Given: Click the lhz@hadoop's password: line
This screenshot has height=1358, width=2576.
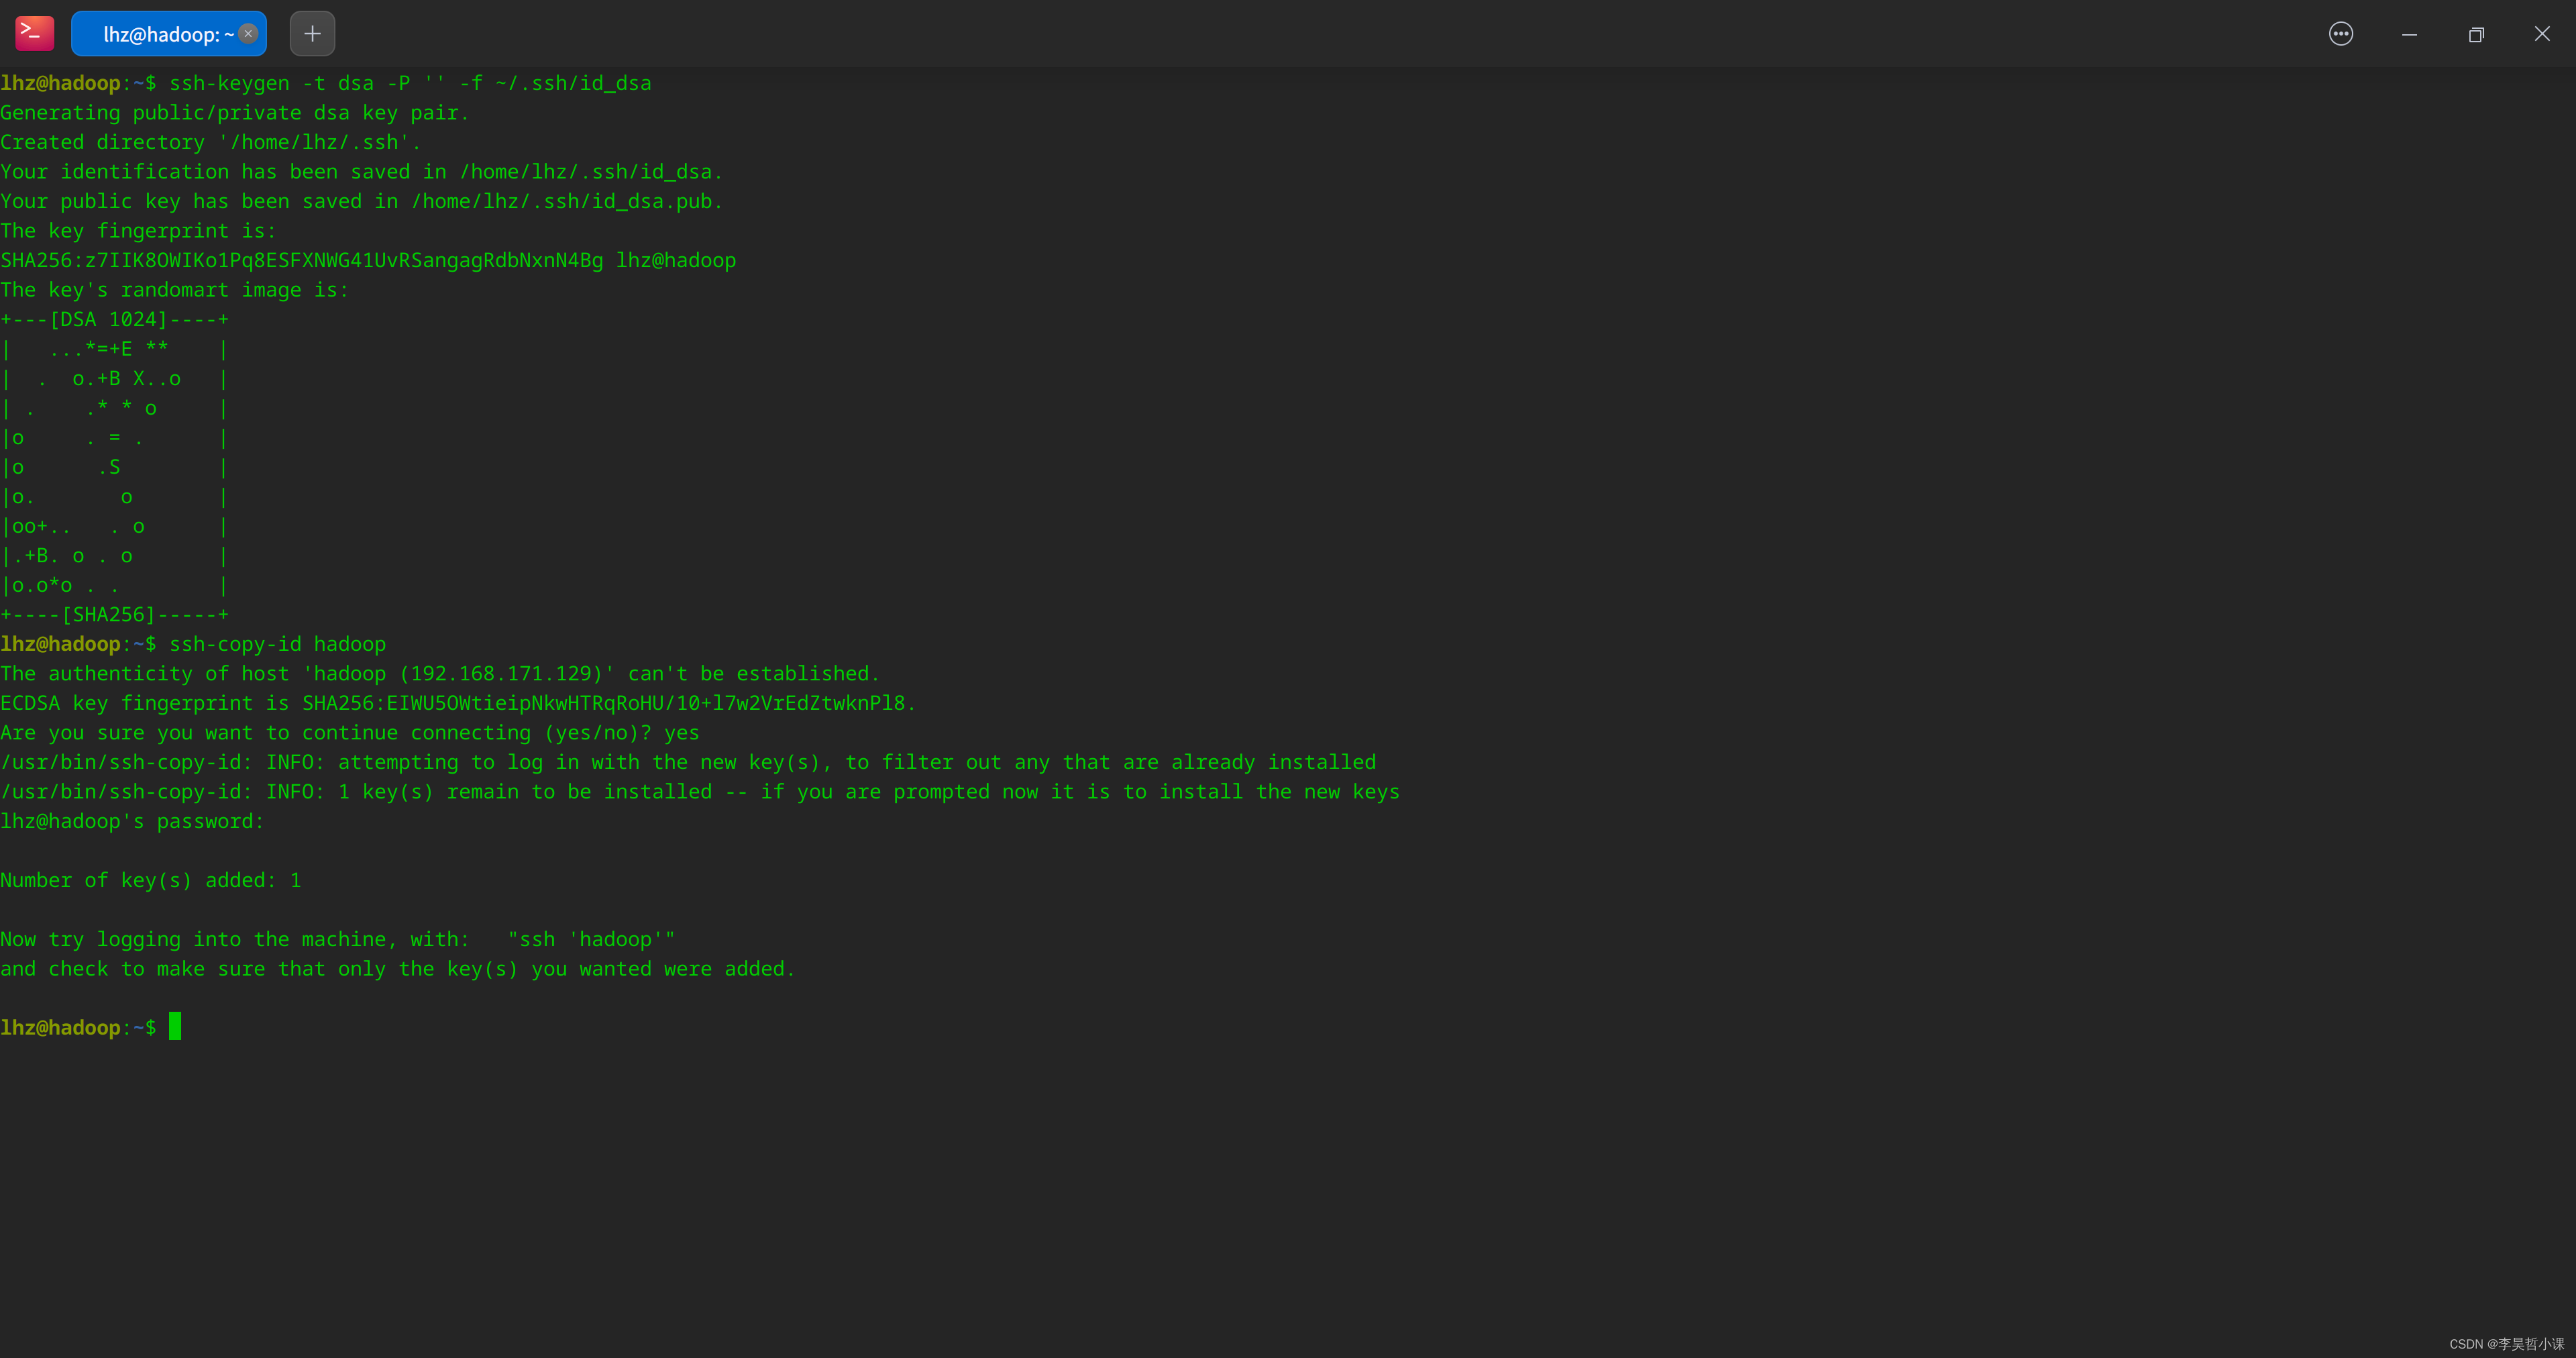Looking at the screenshot, I should [x=132, y=821].
